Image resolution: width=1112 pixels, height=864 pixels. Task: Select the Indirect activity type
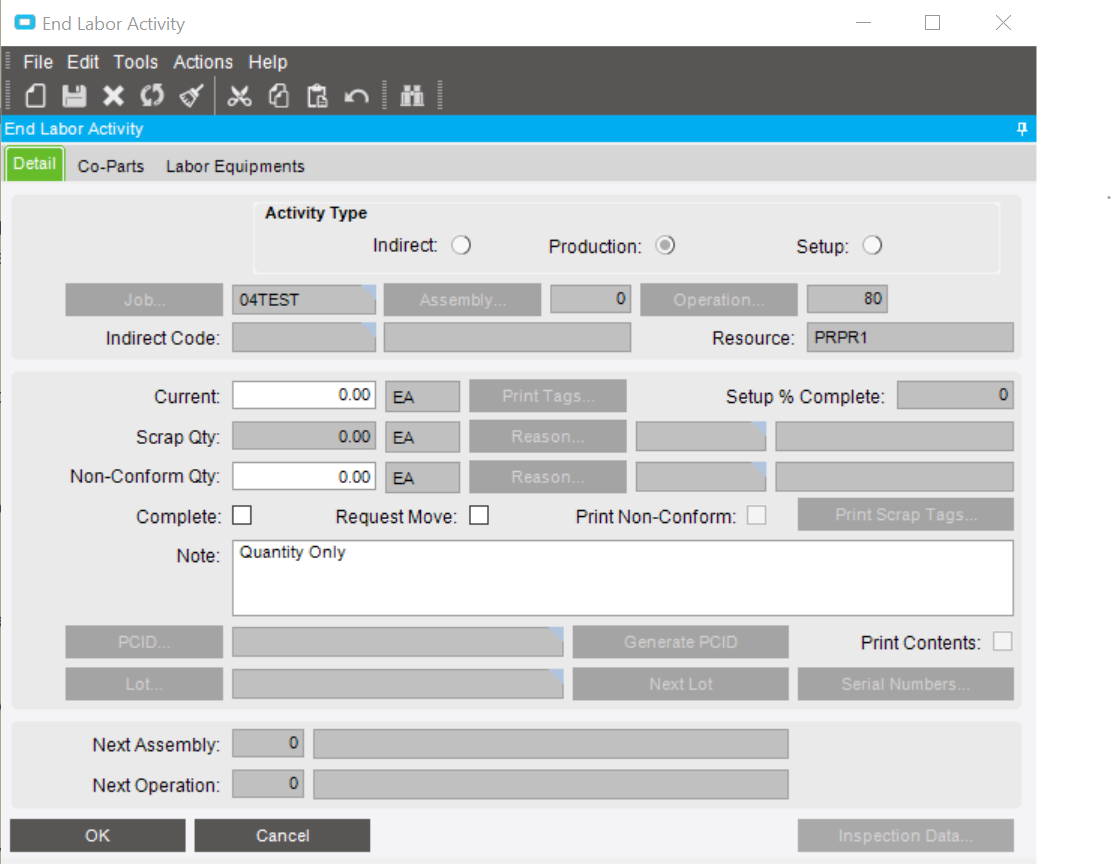coord(461,246)
